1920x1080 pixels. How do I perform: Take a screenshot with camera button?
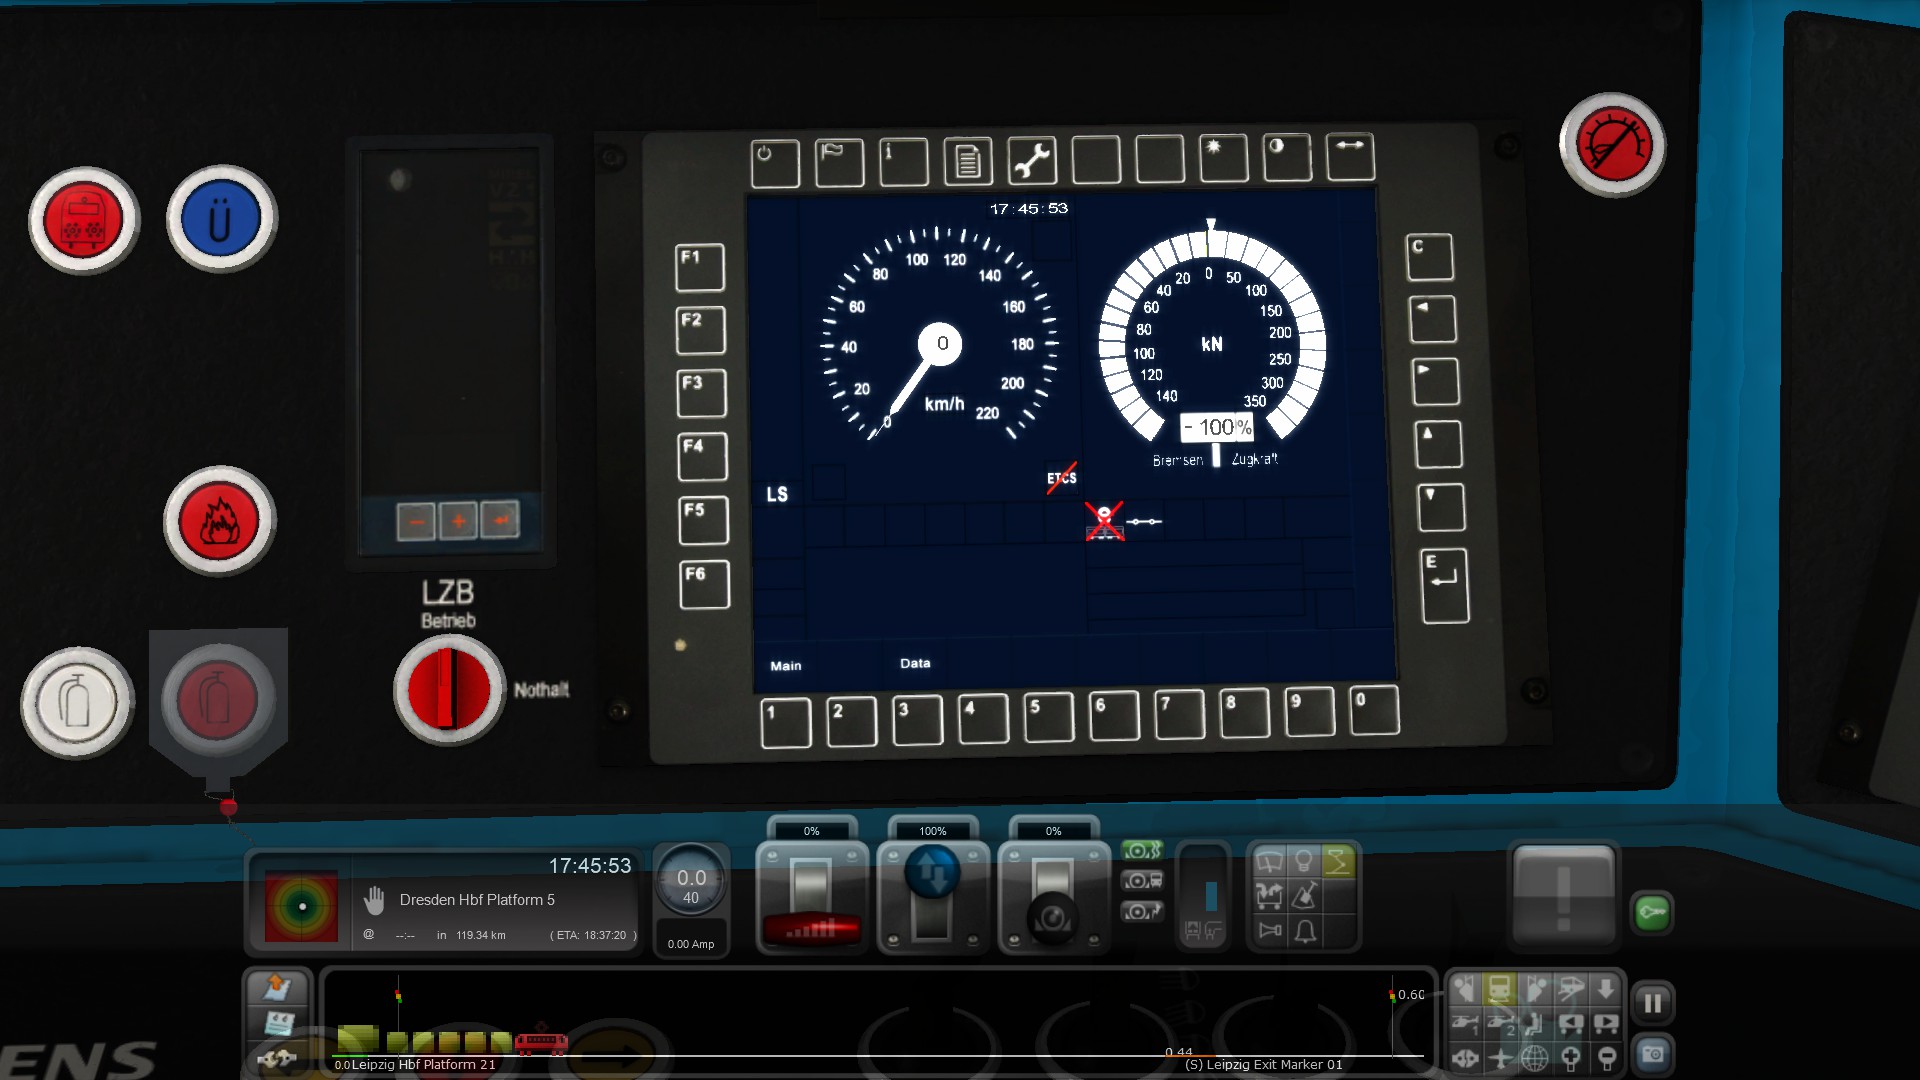1652,1055
